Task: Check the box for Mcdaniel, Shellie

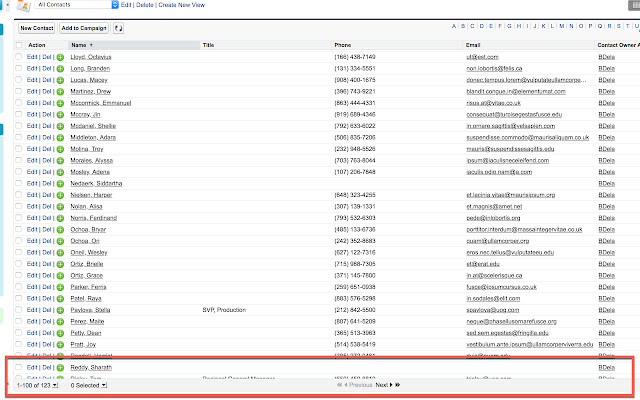Action: 19,126
